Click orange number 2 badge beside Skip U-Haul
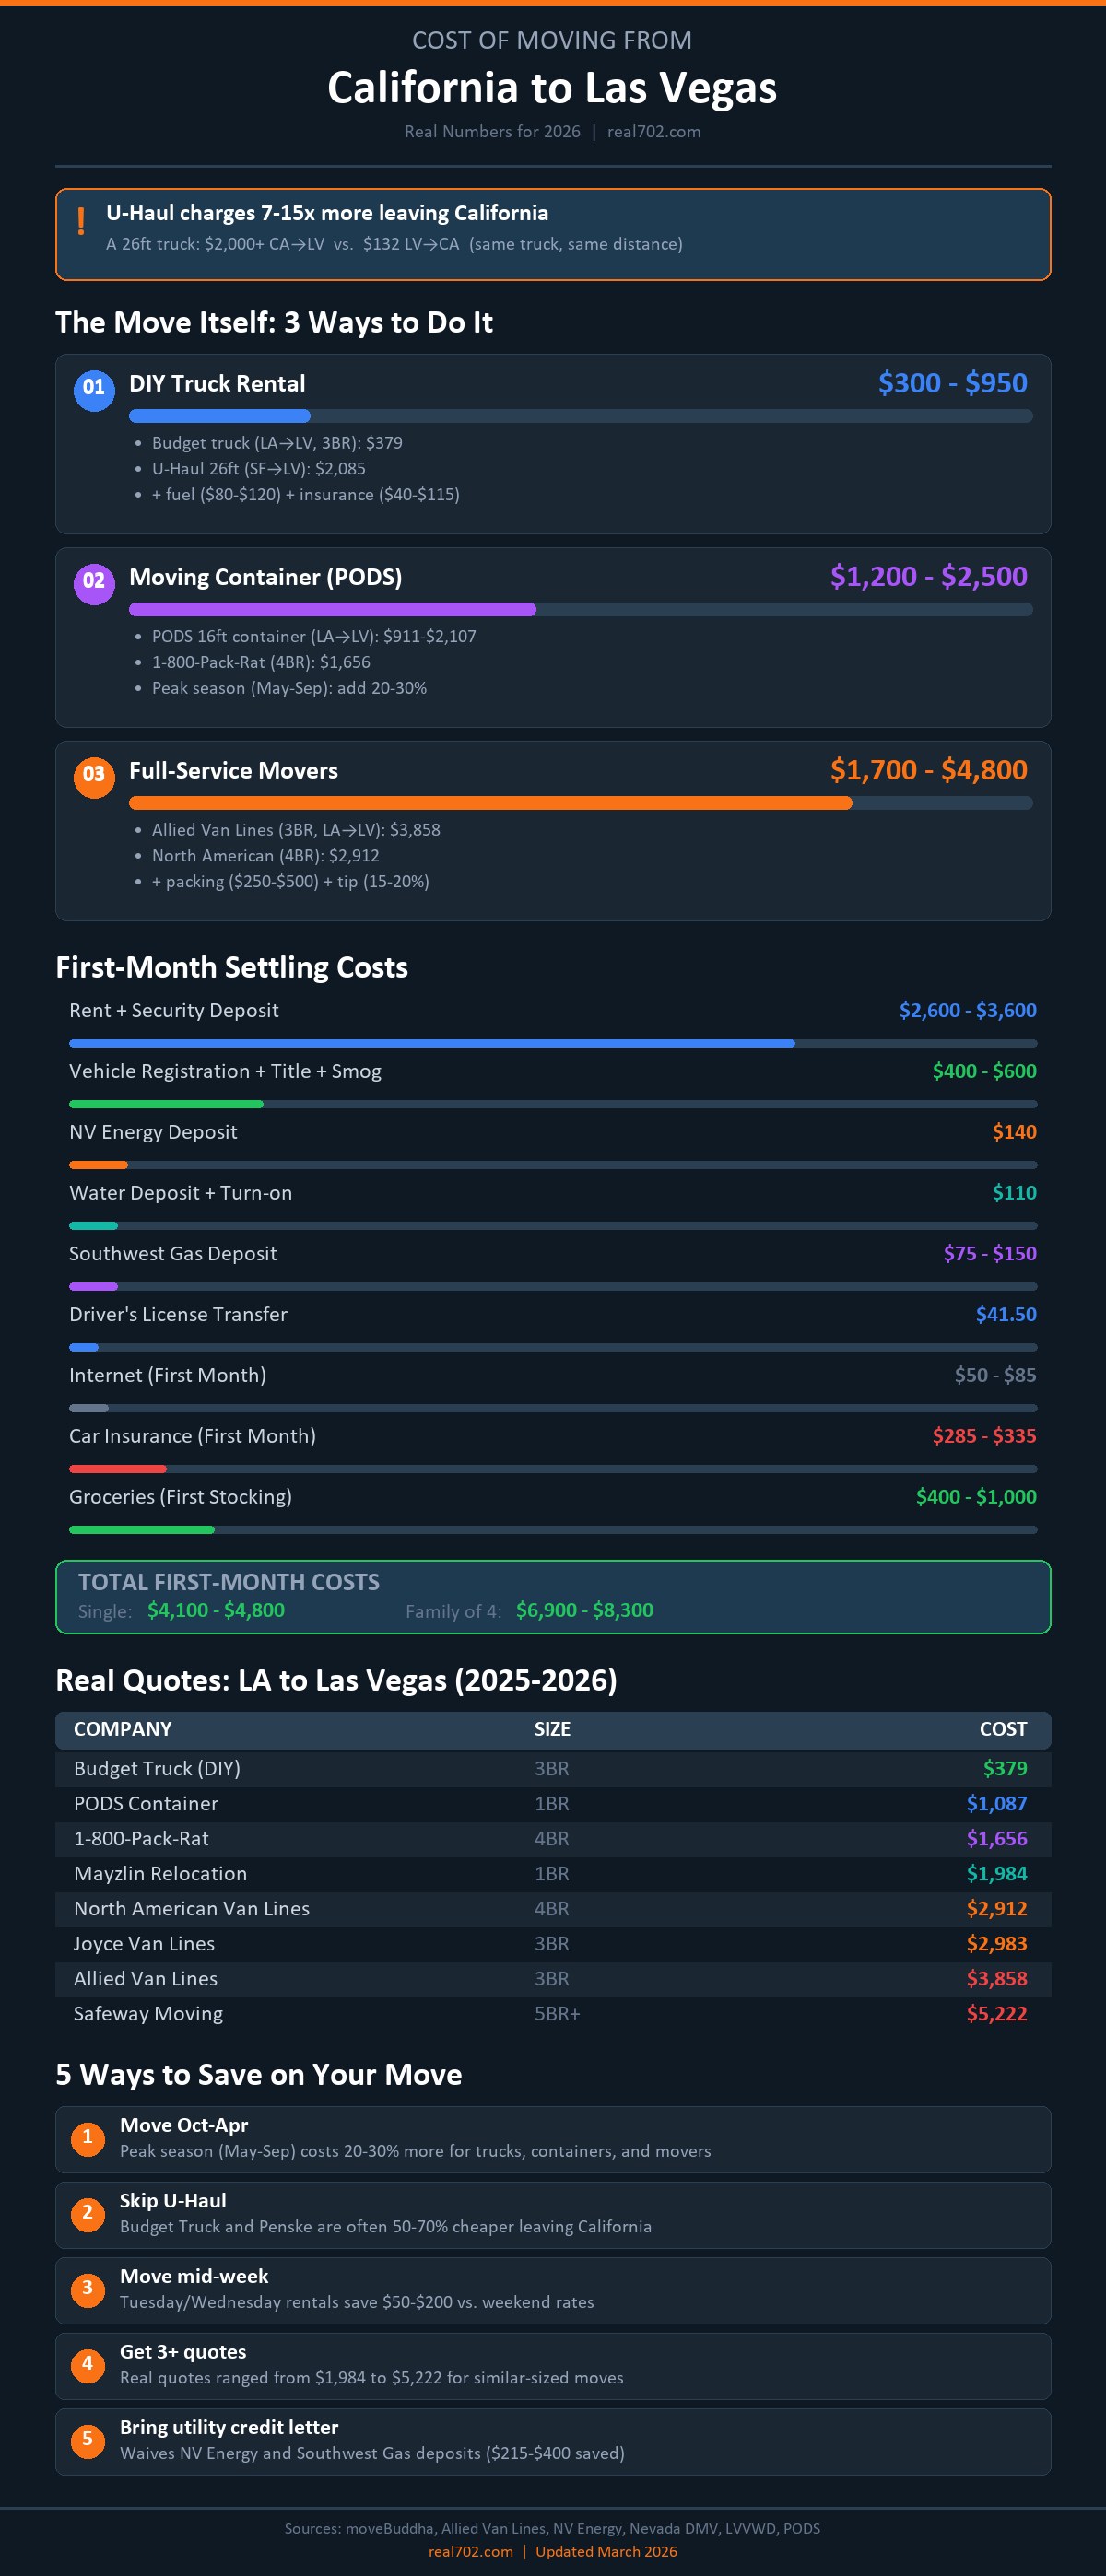1106x2576 pixels. [88, 2213]
